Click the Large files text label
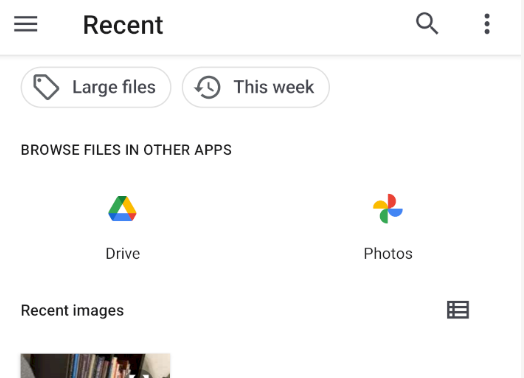524x378 pixels. pos(114,87)
